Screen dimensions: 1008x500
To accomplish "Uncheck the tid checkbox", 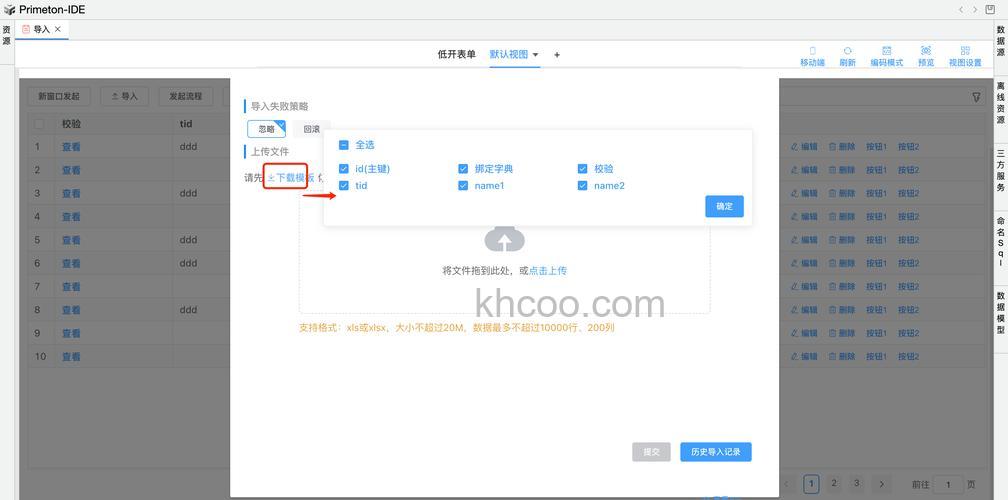I will coord(344,186).
